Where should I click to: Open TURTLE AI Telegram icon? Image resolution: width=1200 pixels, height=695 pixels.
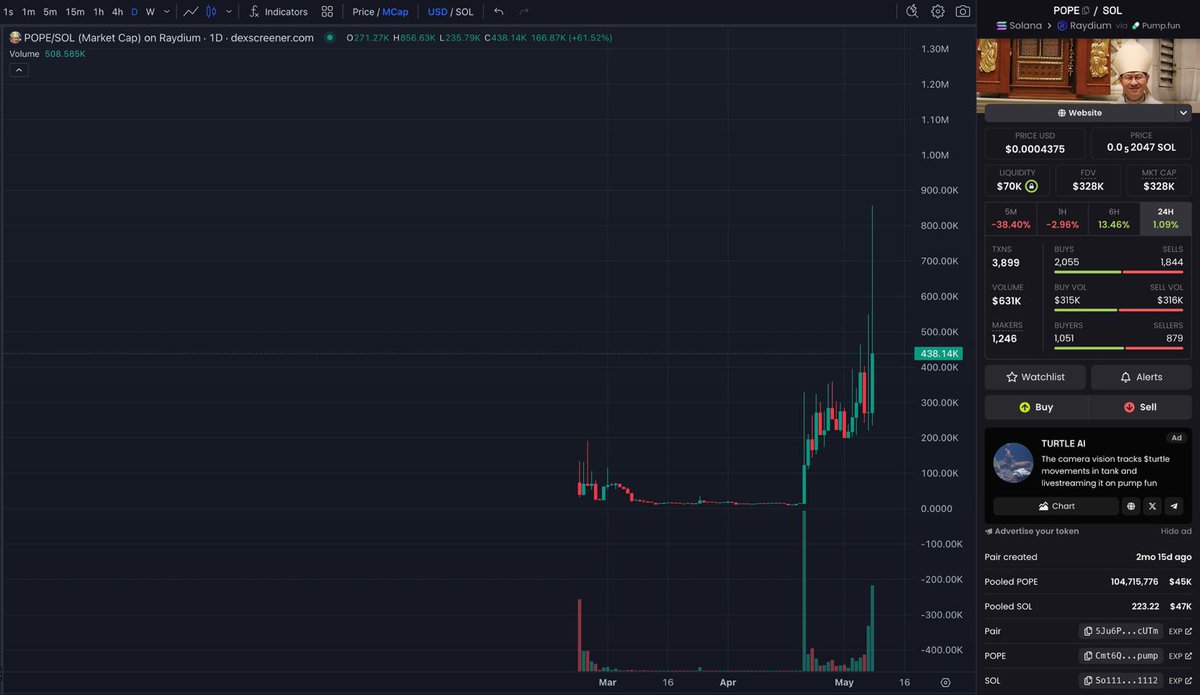(x=1175, y=506)
